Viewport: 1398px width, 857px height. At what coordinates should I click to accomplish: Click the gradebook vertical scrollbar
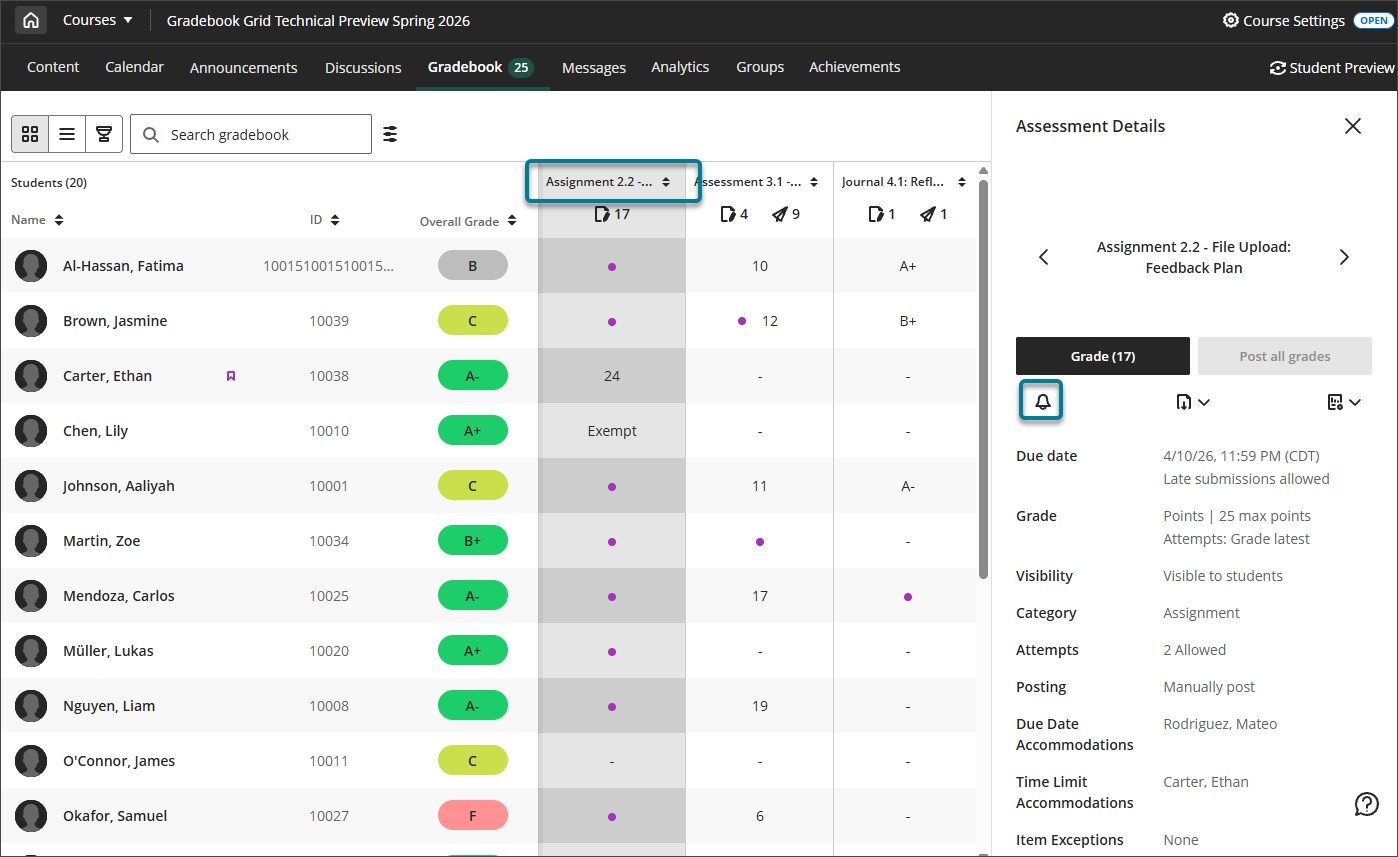[983, 380]
